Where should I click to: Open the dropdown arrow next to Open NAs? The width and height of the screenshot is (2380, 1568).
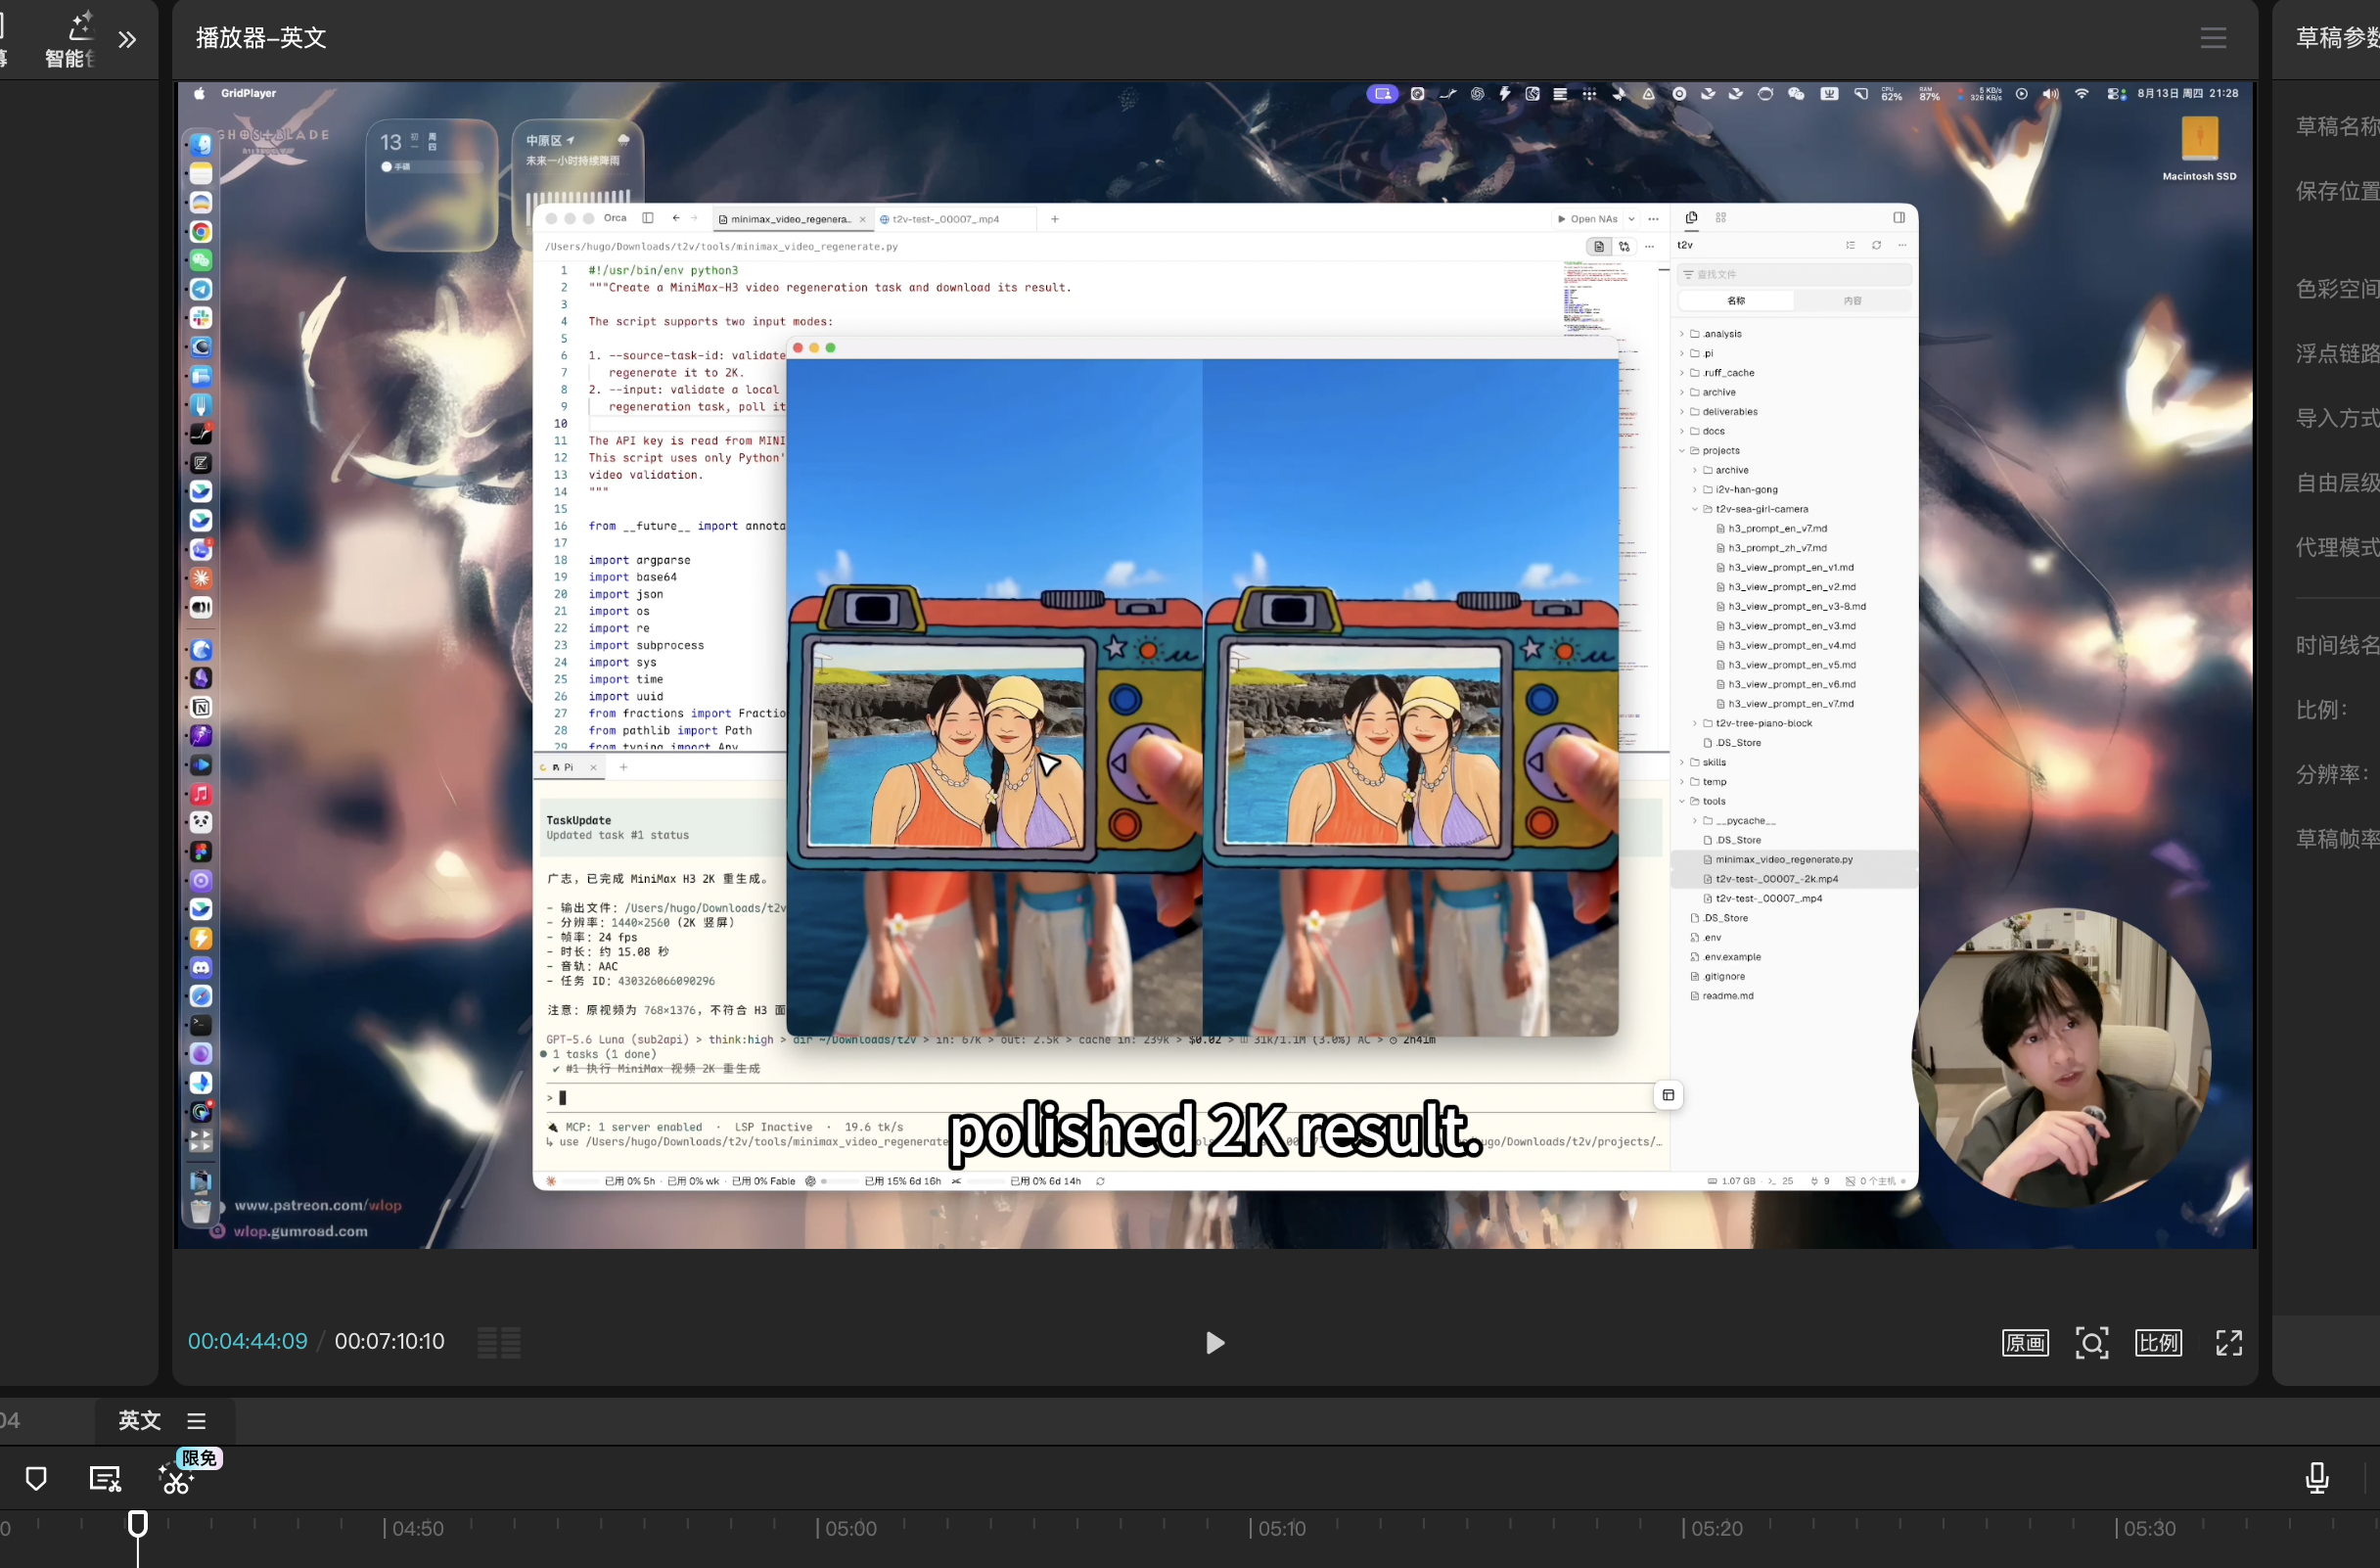[x=1632, y=219]
